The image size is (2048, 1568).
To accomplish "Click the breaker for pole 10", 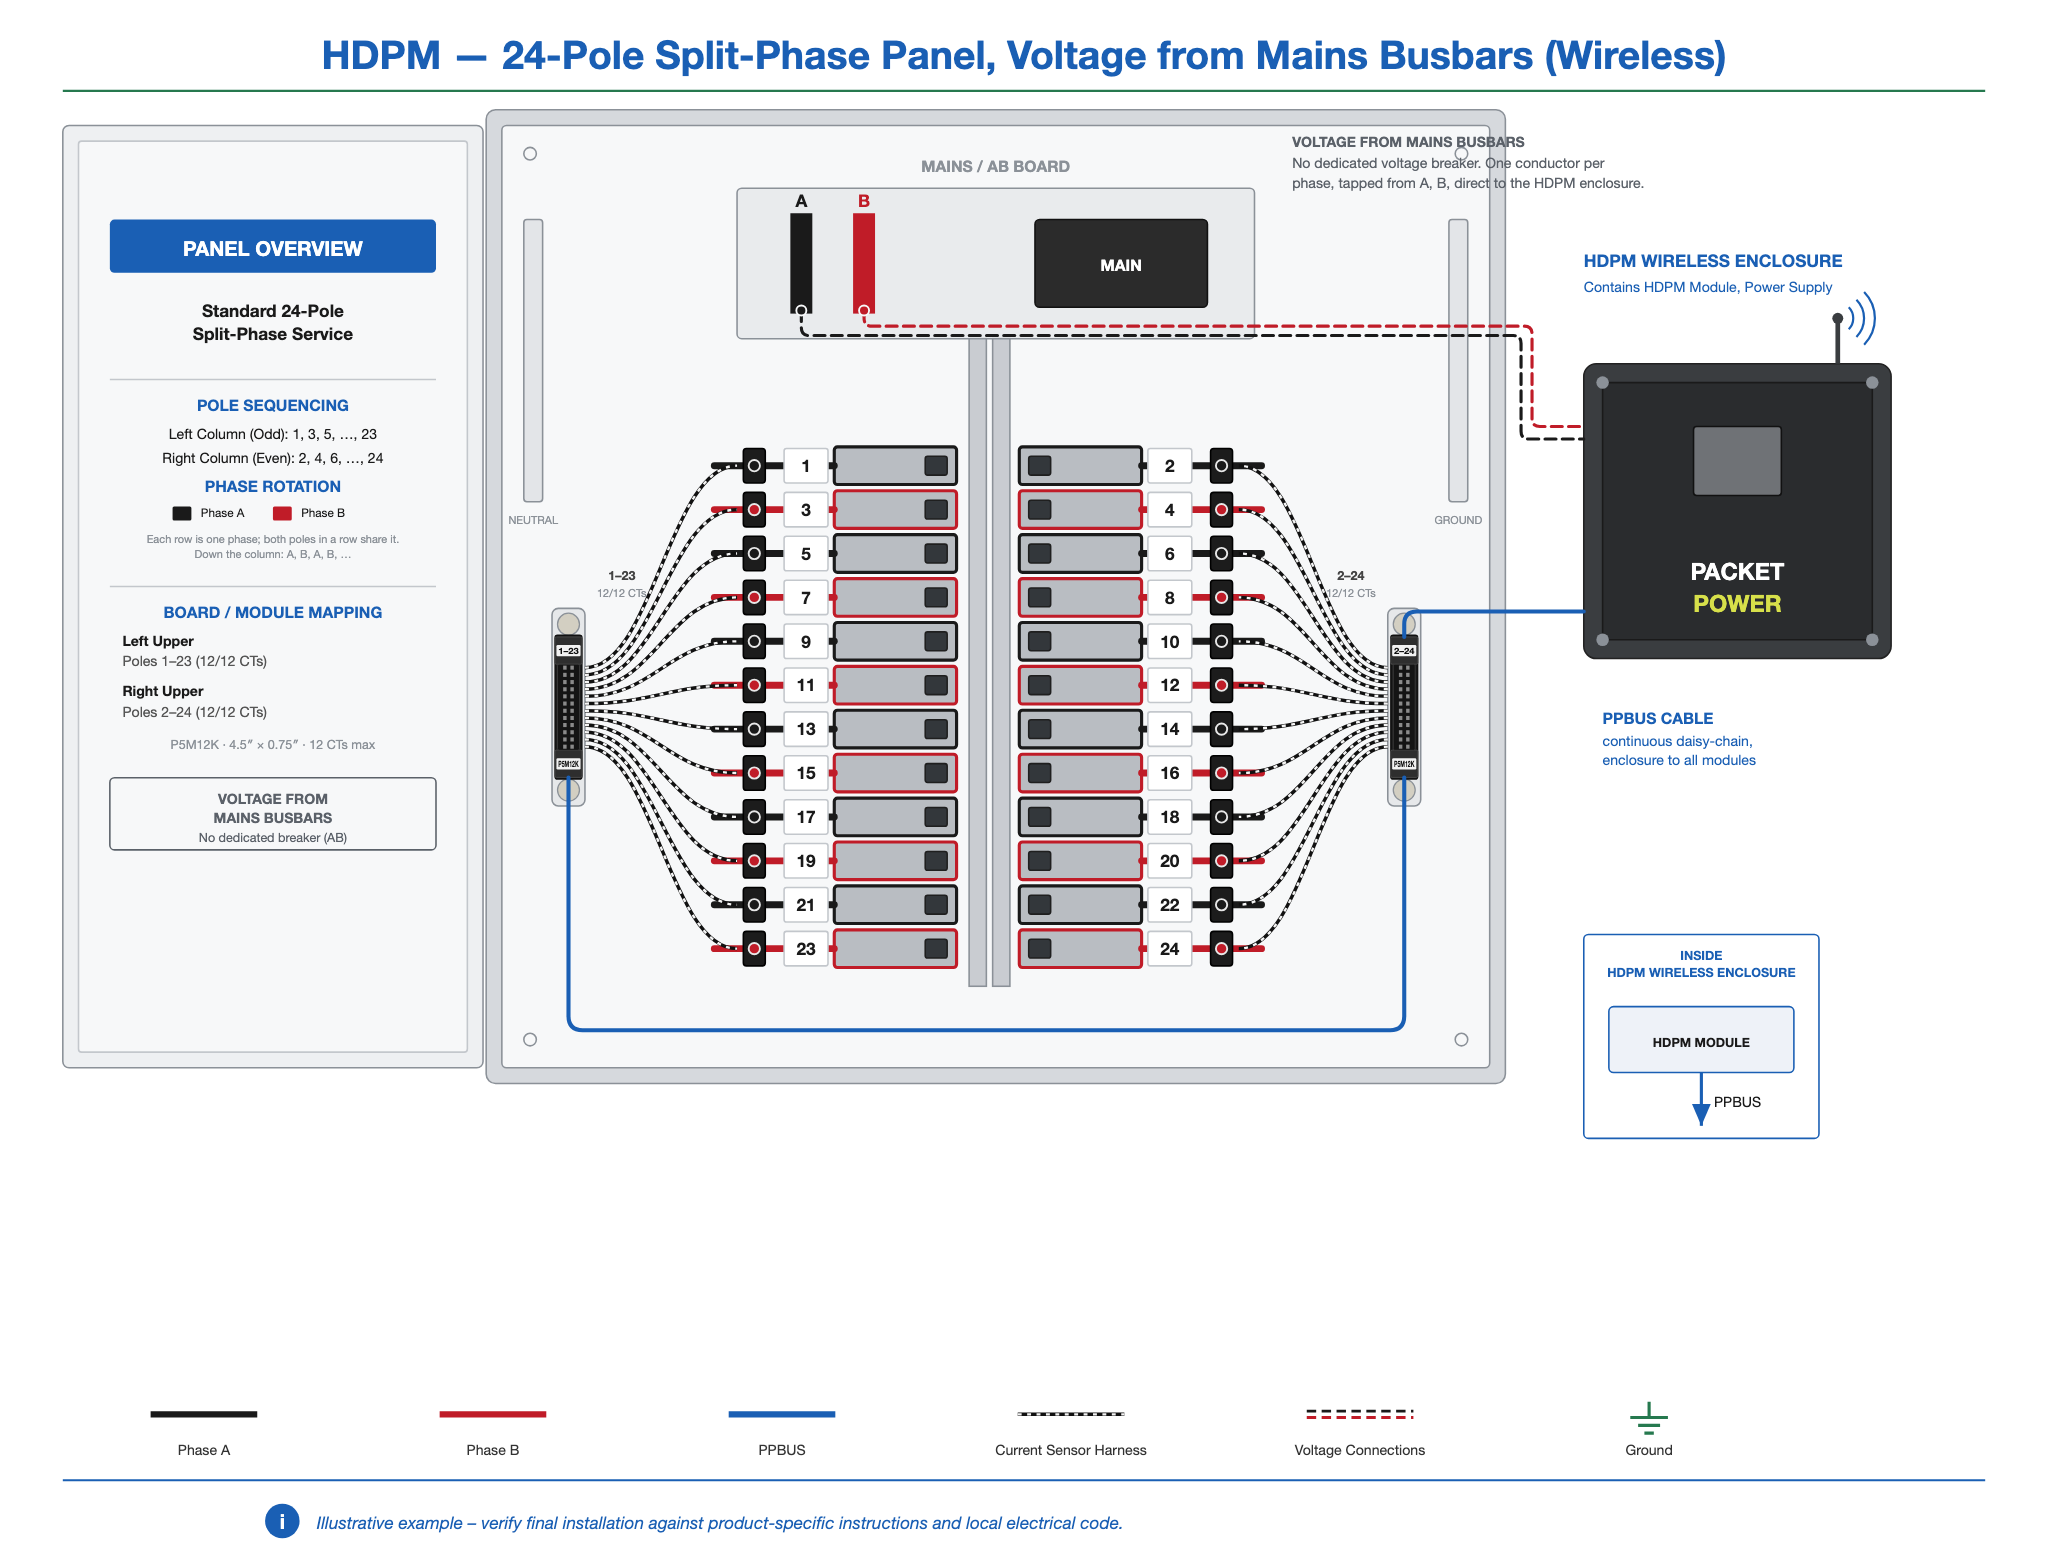I will pos(1080,641).
